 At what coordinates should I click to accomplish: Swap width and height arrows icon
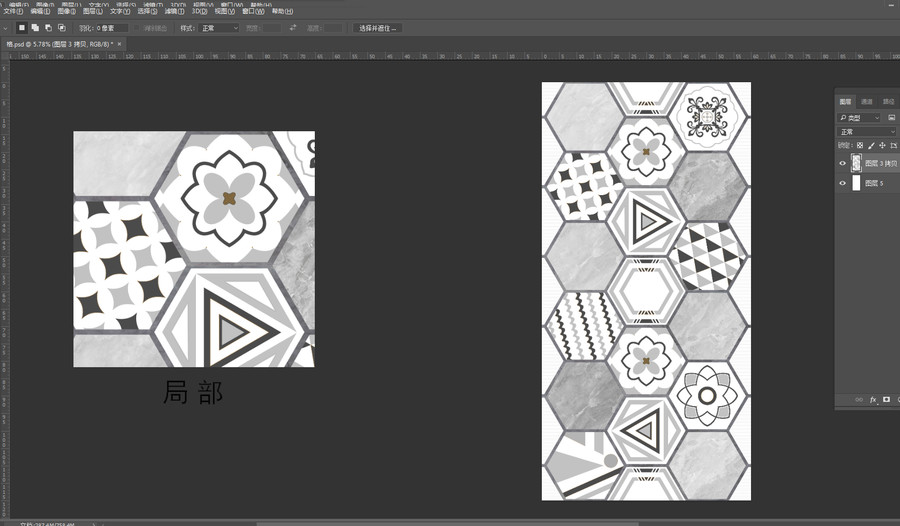(293, 28)
